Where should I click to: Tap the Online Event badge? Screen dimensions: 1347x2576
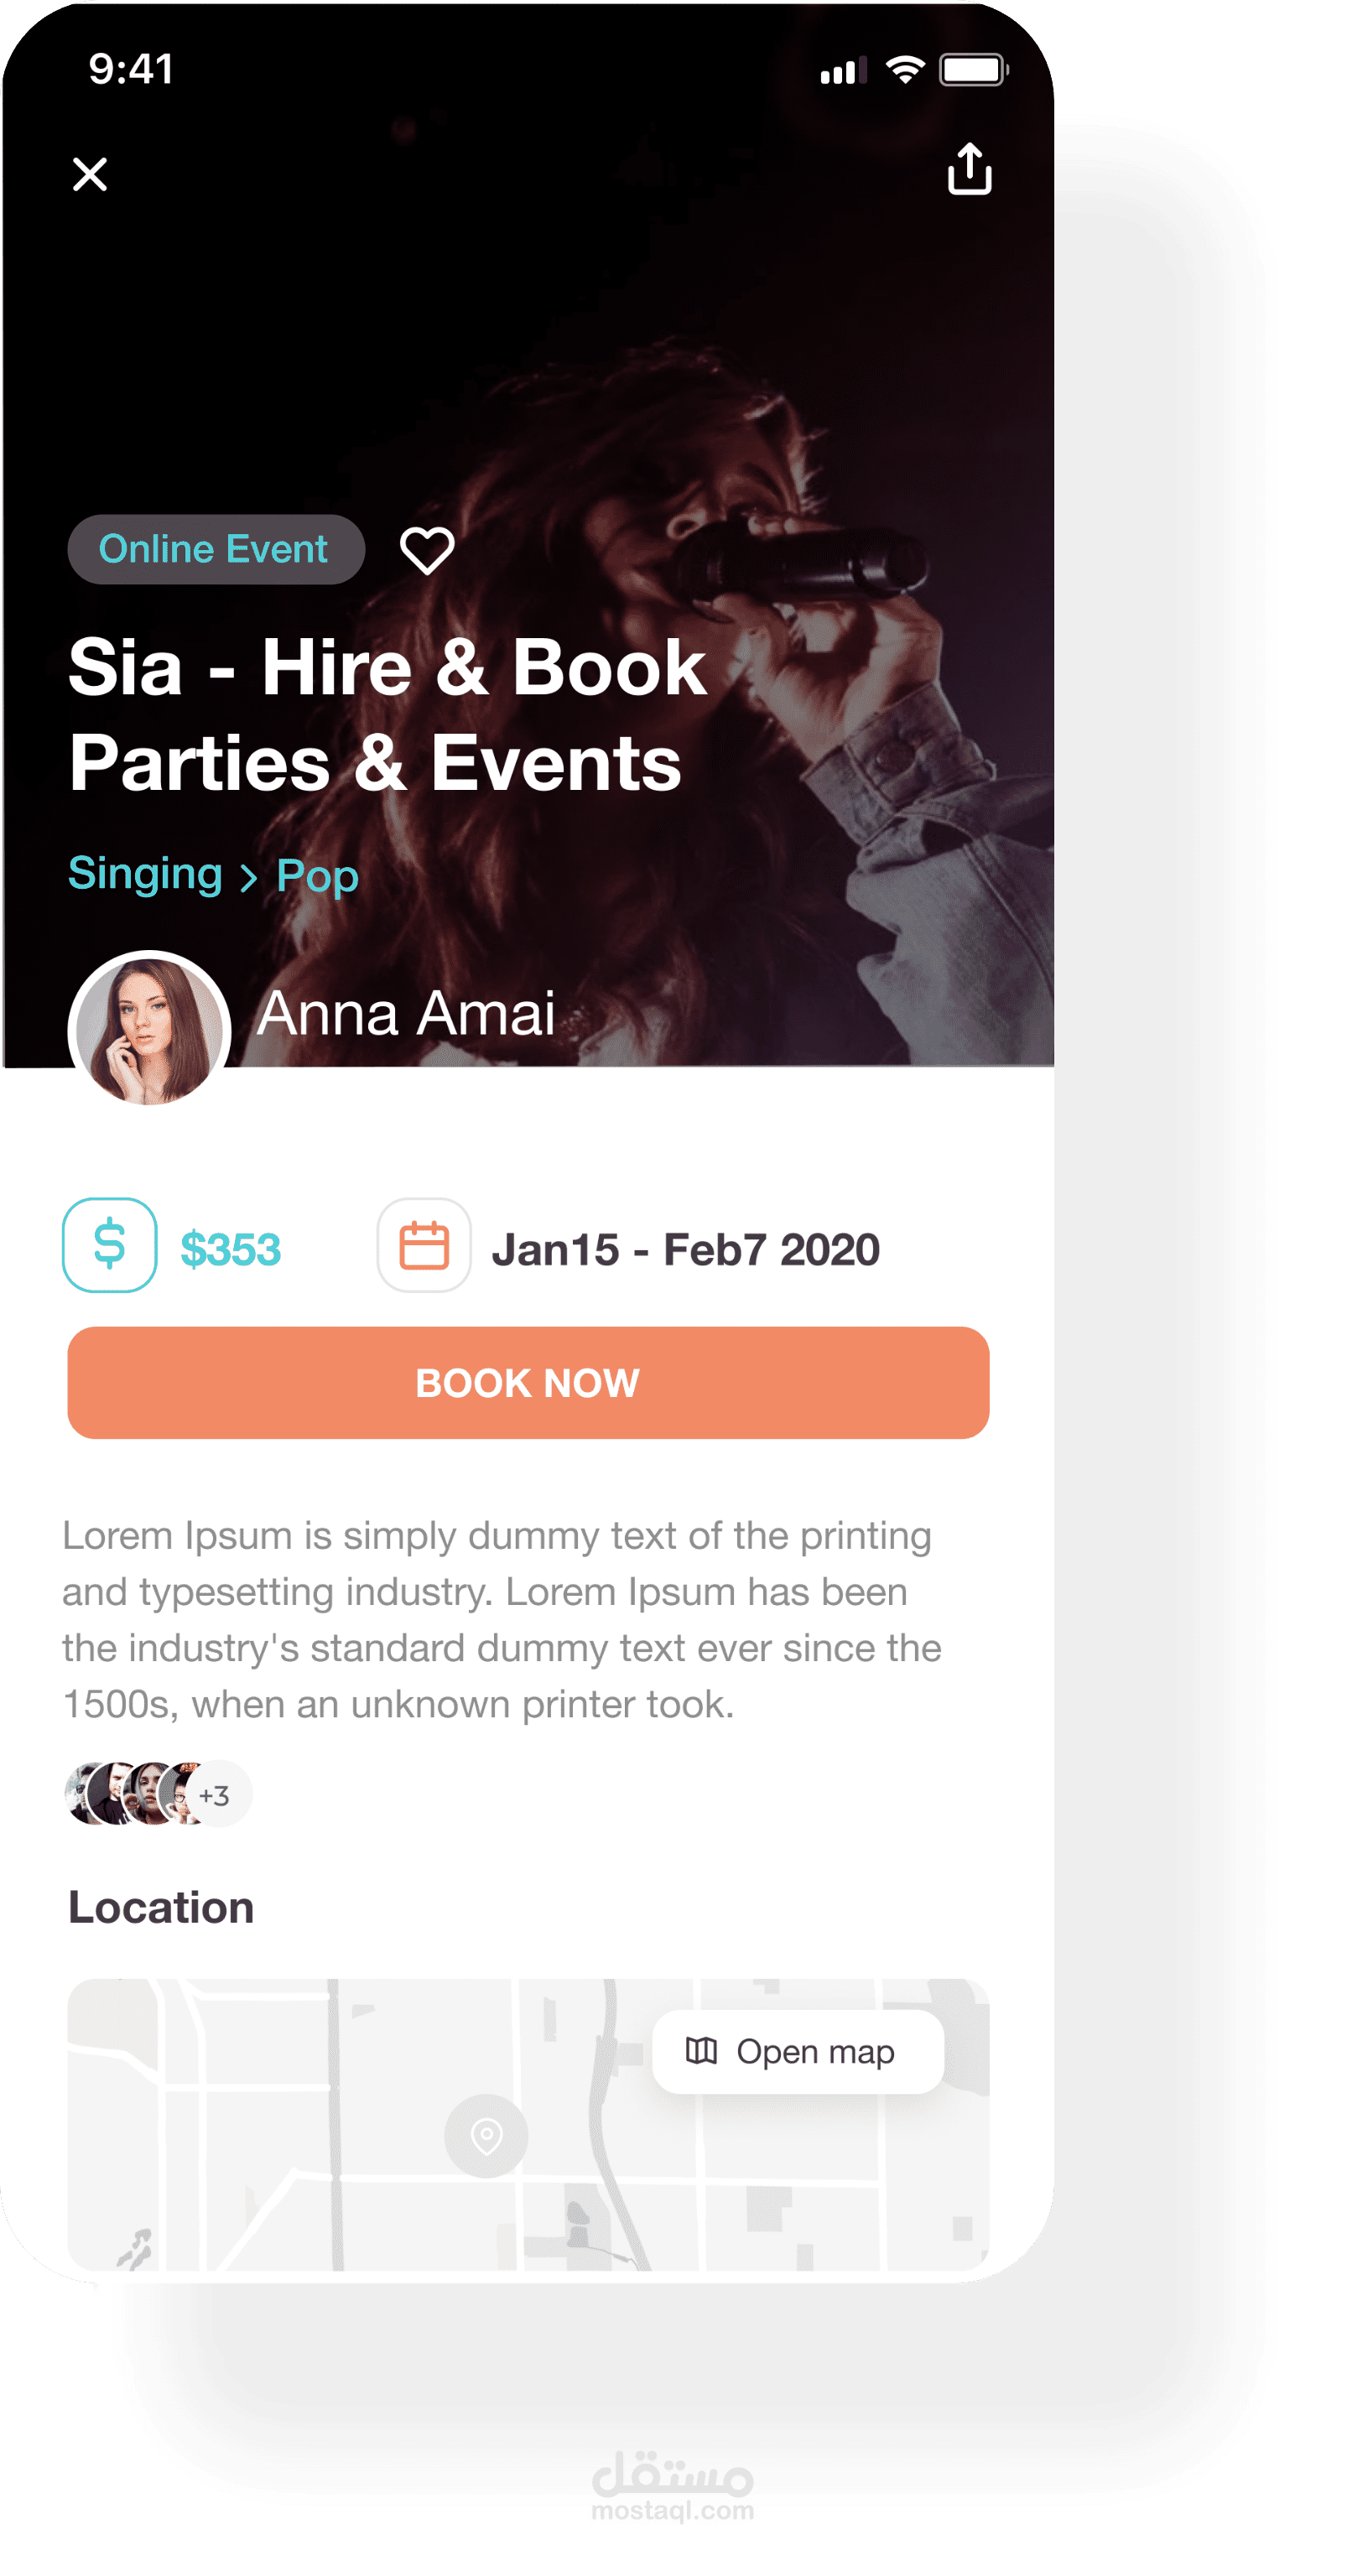coord(215,549)
